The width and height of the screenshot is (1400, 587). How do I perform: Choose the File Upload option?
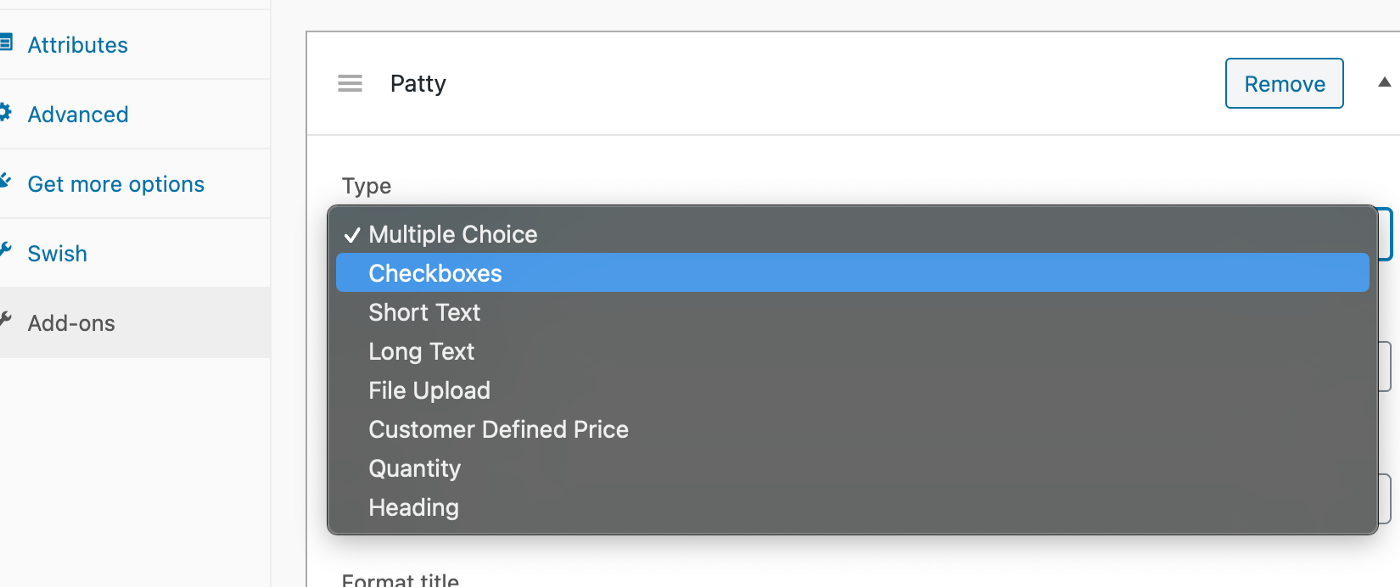point(429,391)
